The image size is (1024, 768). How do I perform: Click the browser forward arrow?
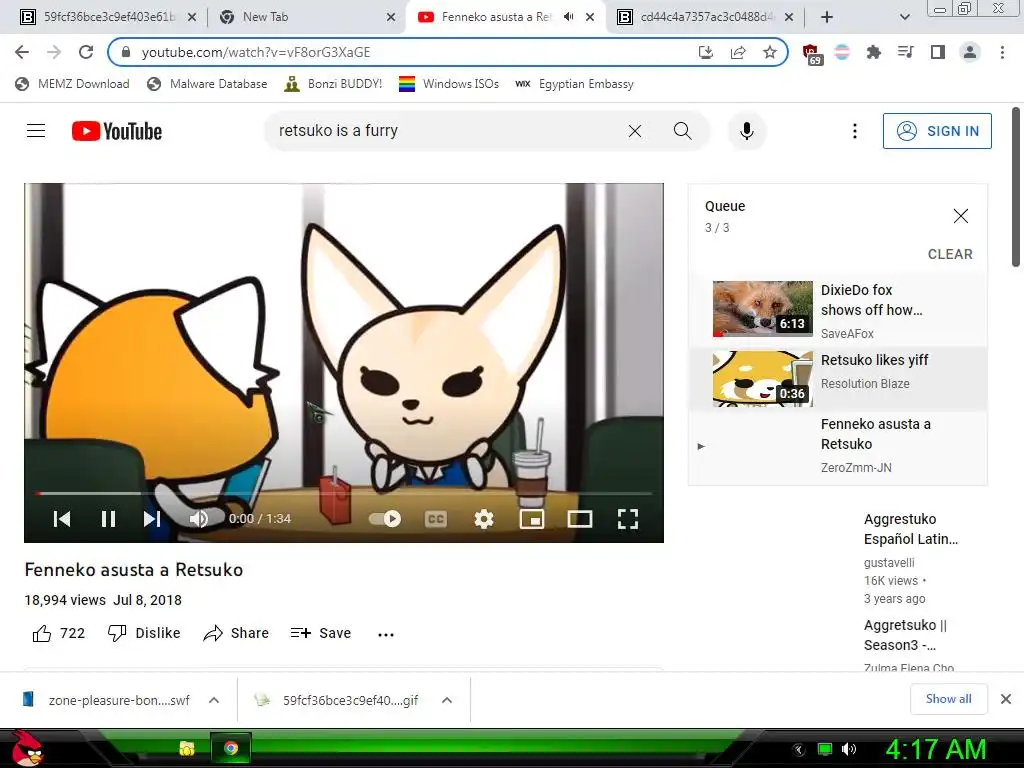(54, 52)
